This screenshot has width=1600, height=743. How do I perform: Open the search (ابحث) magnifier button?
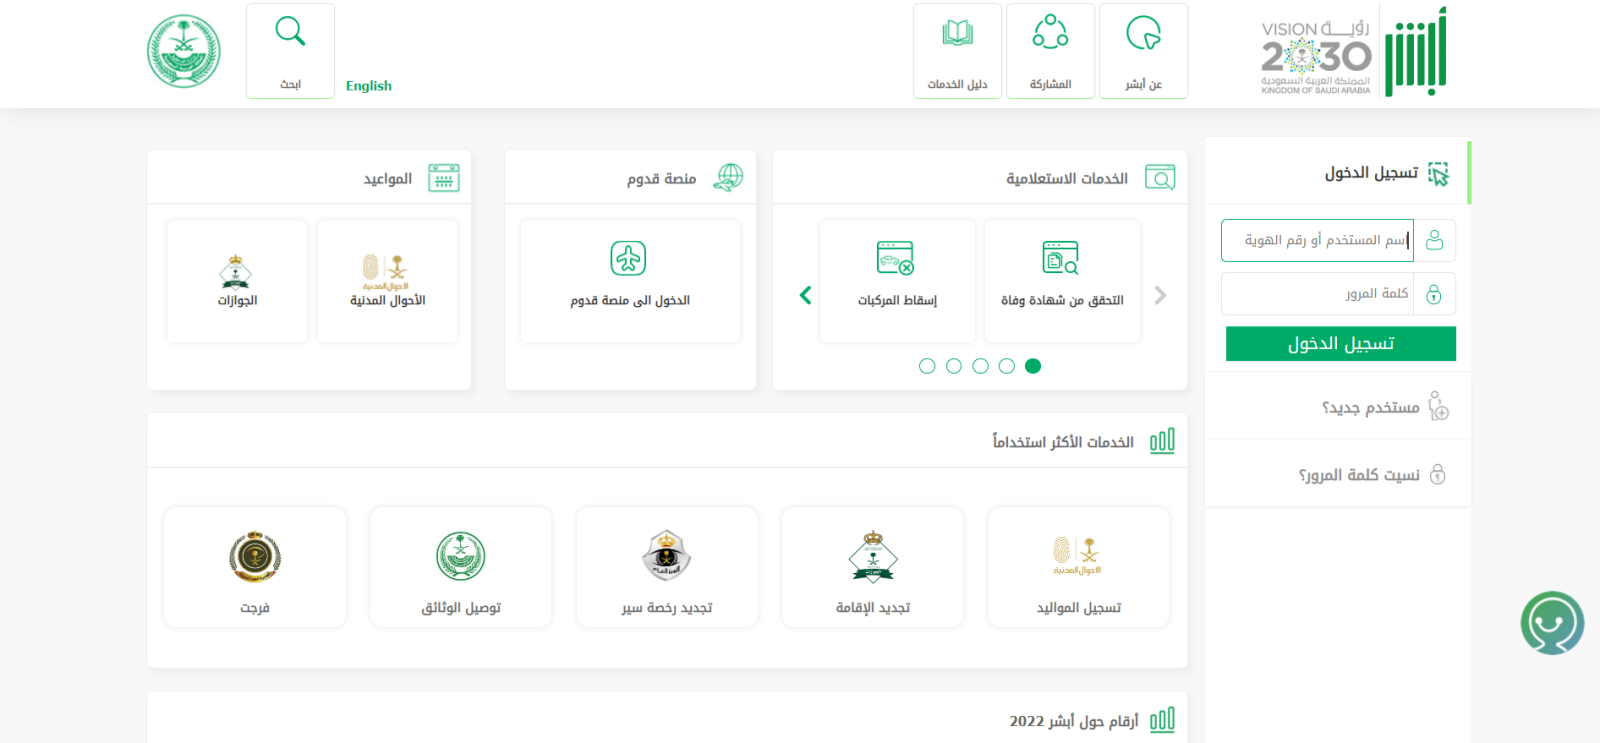point(290,51)
